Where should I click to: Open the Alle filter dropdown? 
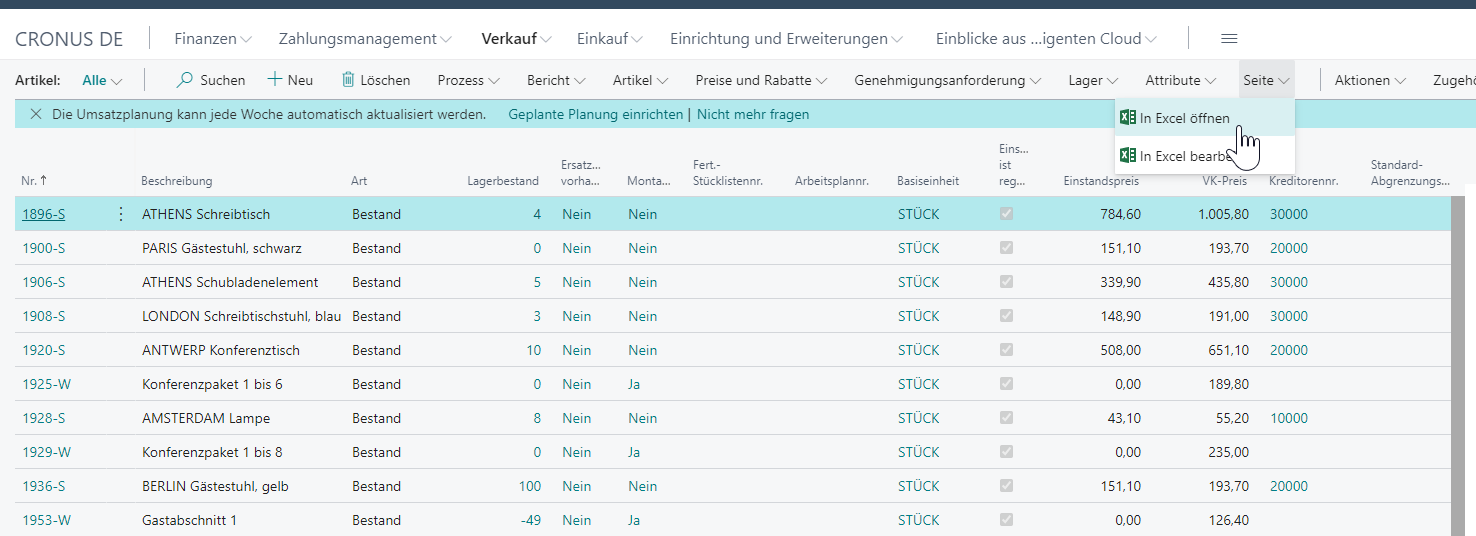click(102, 80)
